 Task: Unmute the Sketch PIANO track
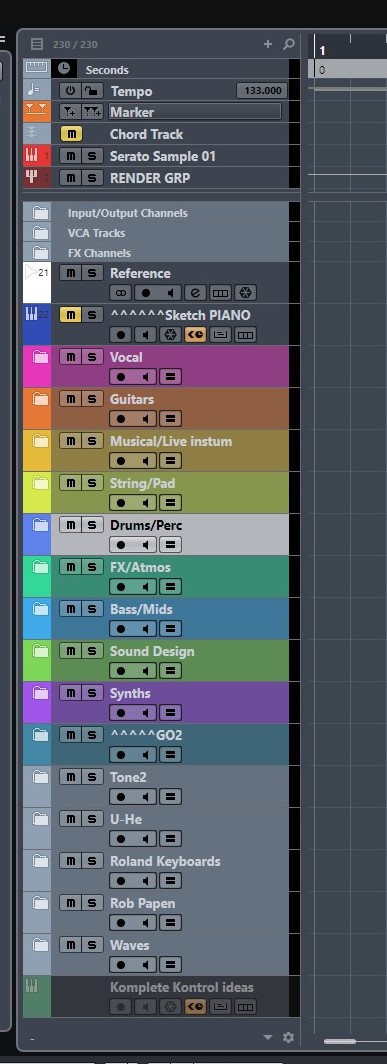[70, 315]
